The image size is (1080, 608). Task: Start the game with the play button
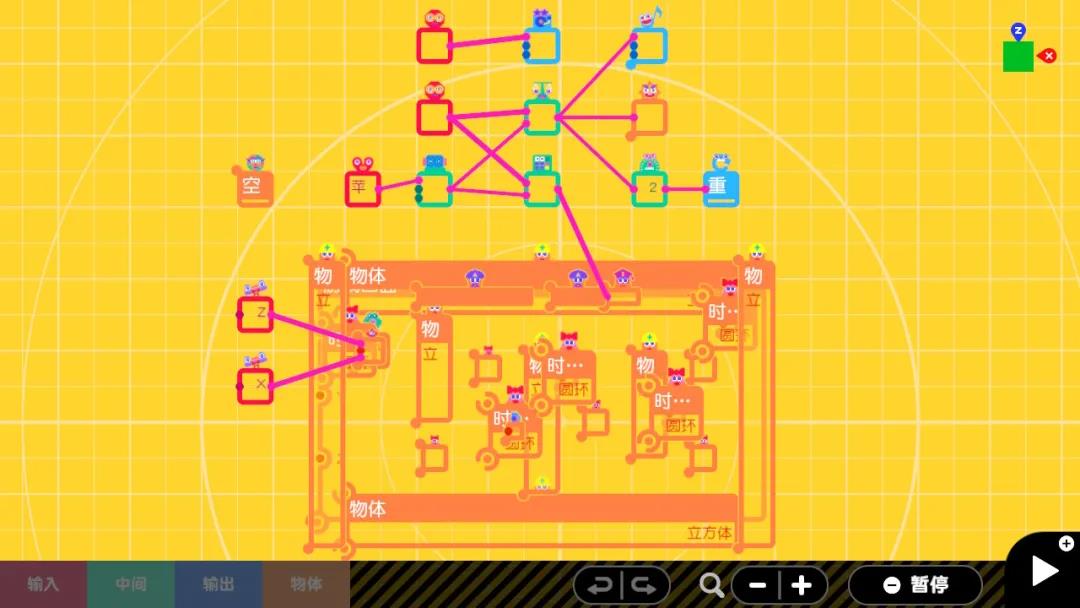(x=1045, y=571)
